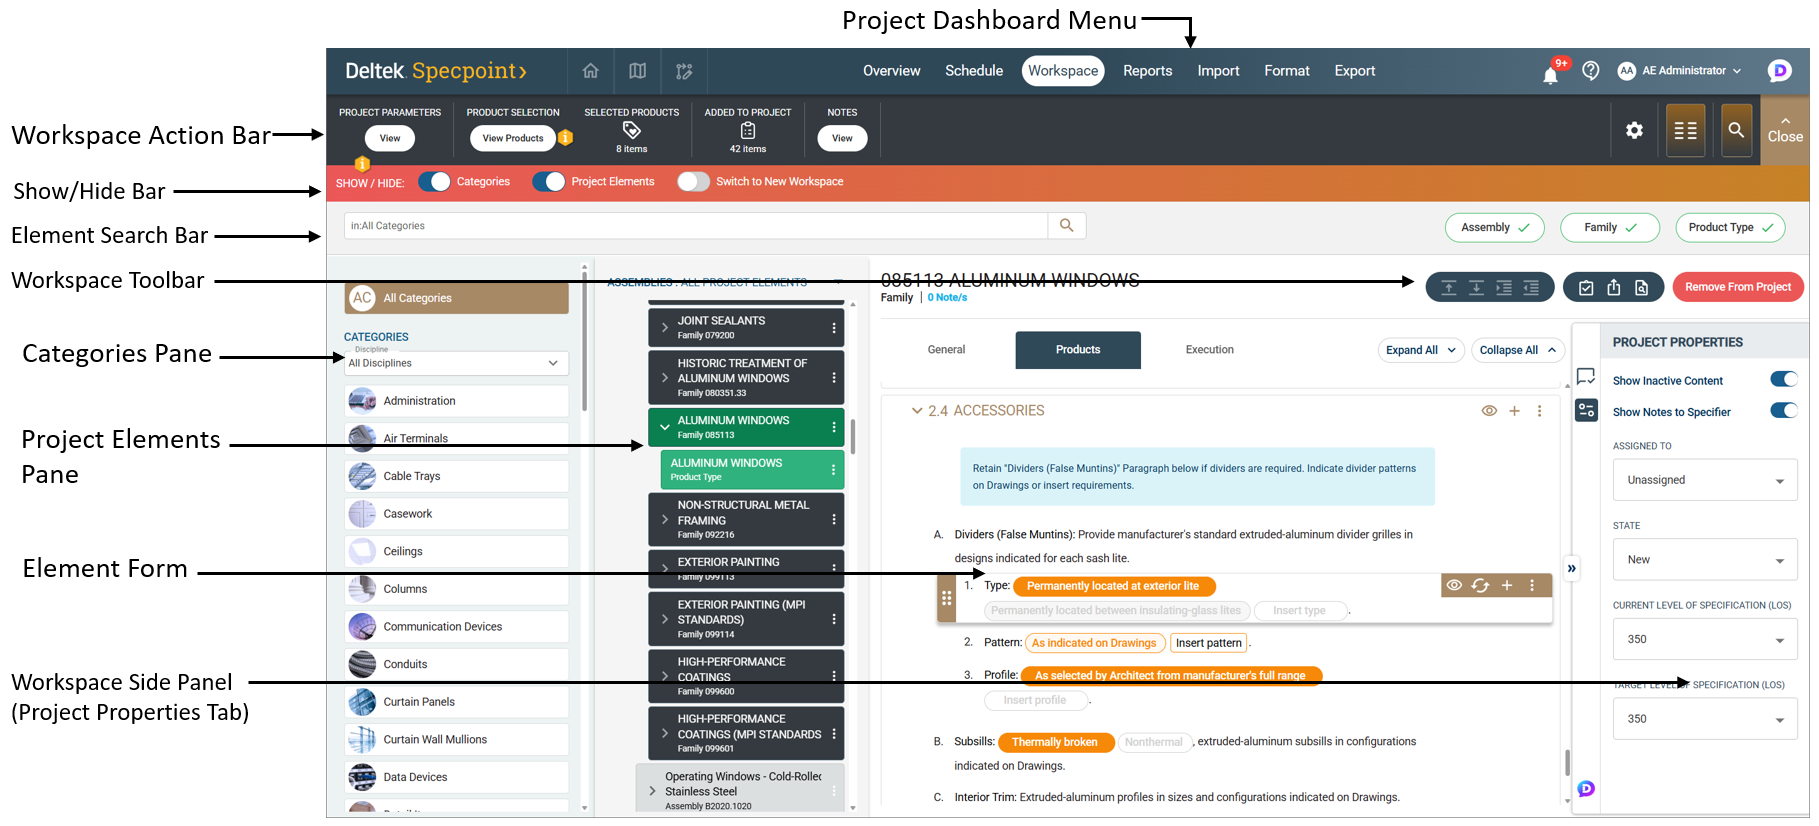
Task: Disable Show Inactive Content toggle
Action: [1783, 380]
